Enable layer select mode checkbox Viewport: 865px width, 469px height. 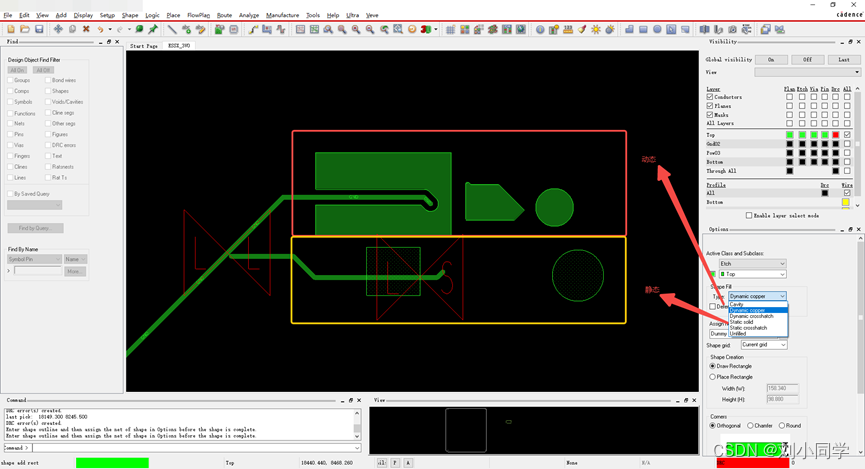click(749, 215)
